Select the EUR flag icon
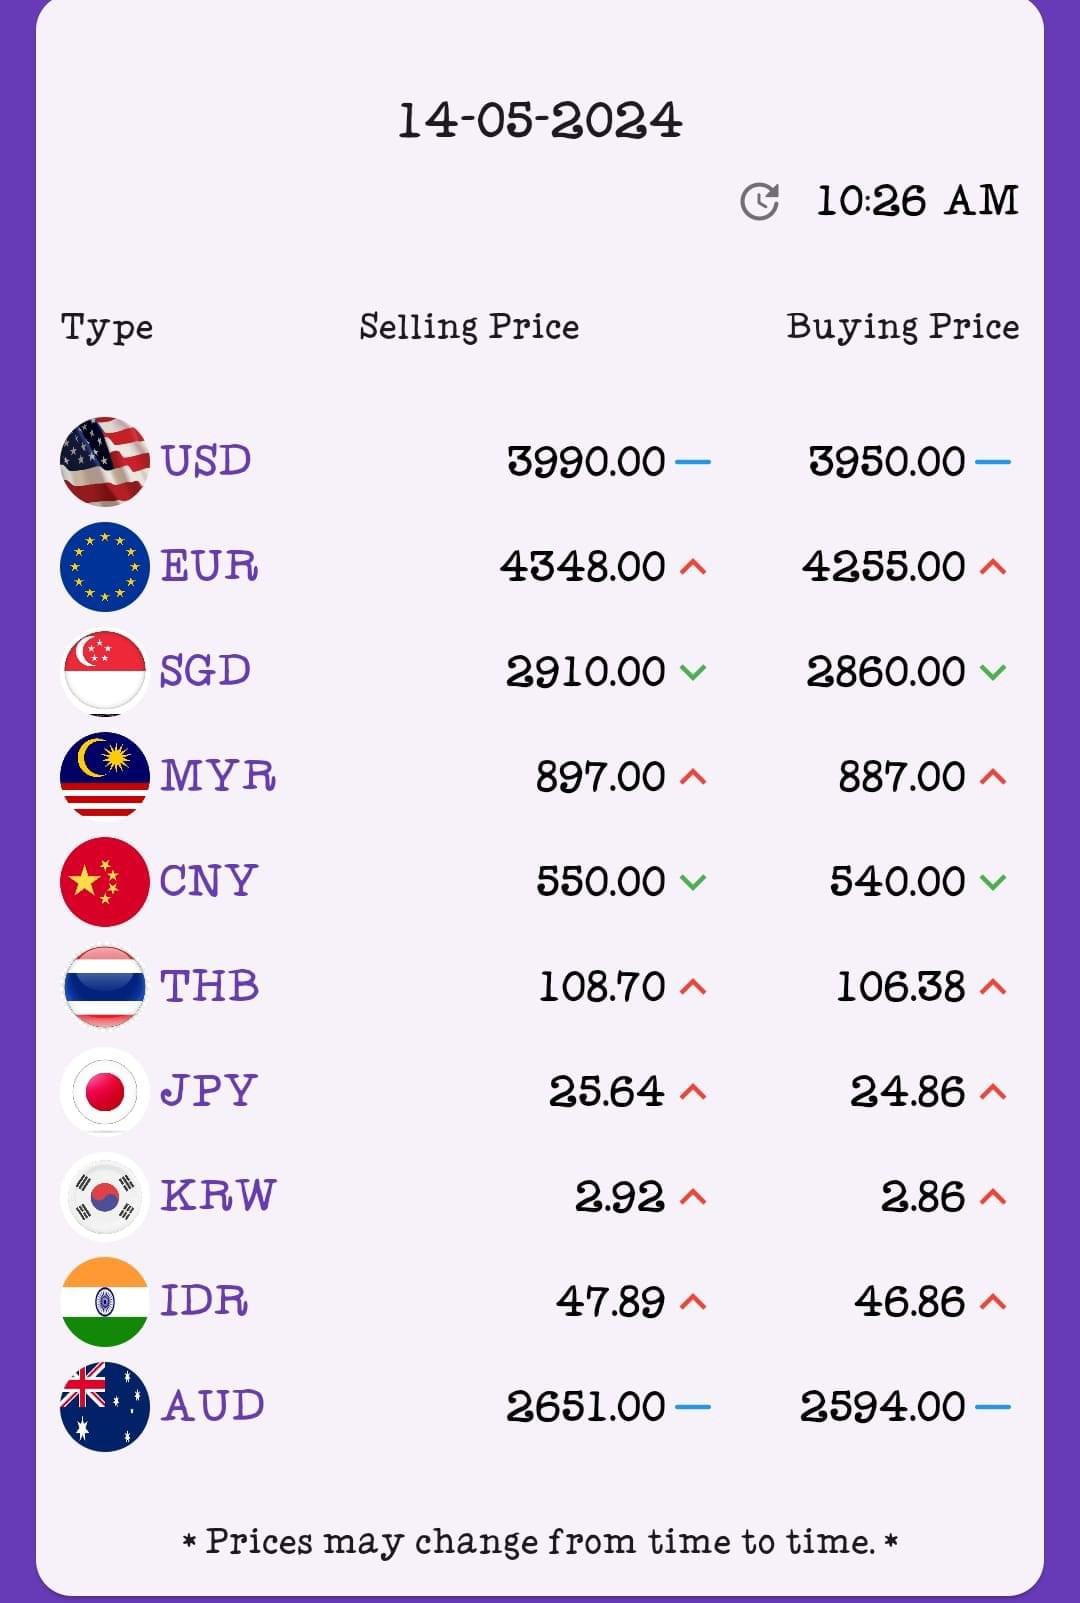Viewport: 1080px width, 1603px height. click(105, 566)
